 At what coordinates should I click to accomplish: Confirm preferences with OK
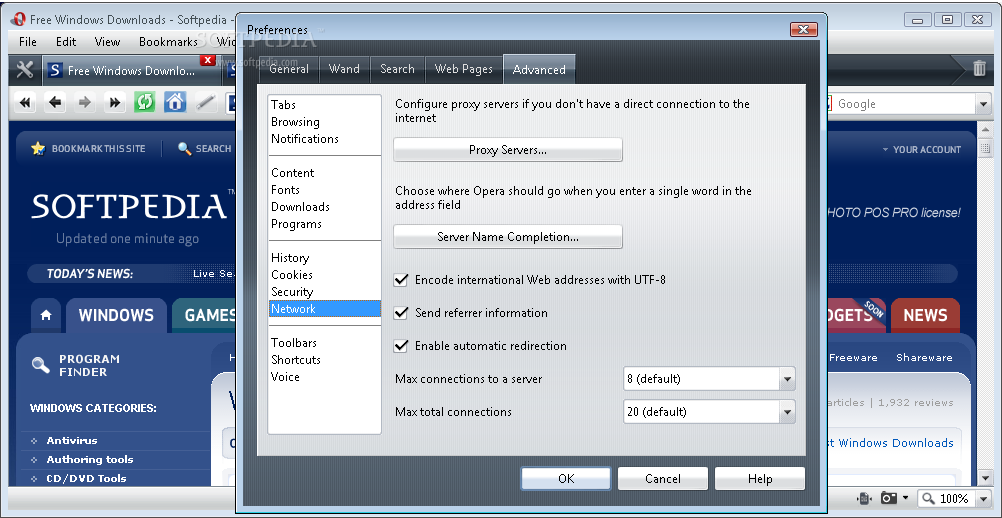click(x=566, y=478)
